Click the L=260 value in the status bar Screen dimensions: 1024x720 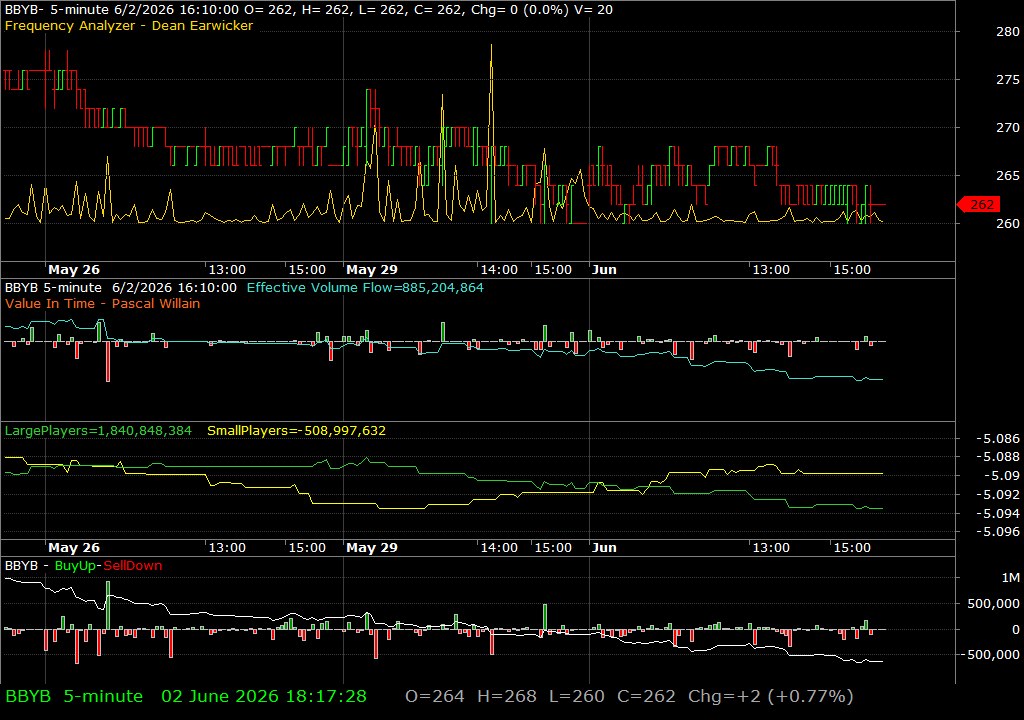tap(577, 696)
